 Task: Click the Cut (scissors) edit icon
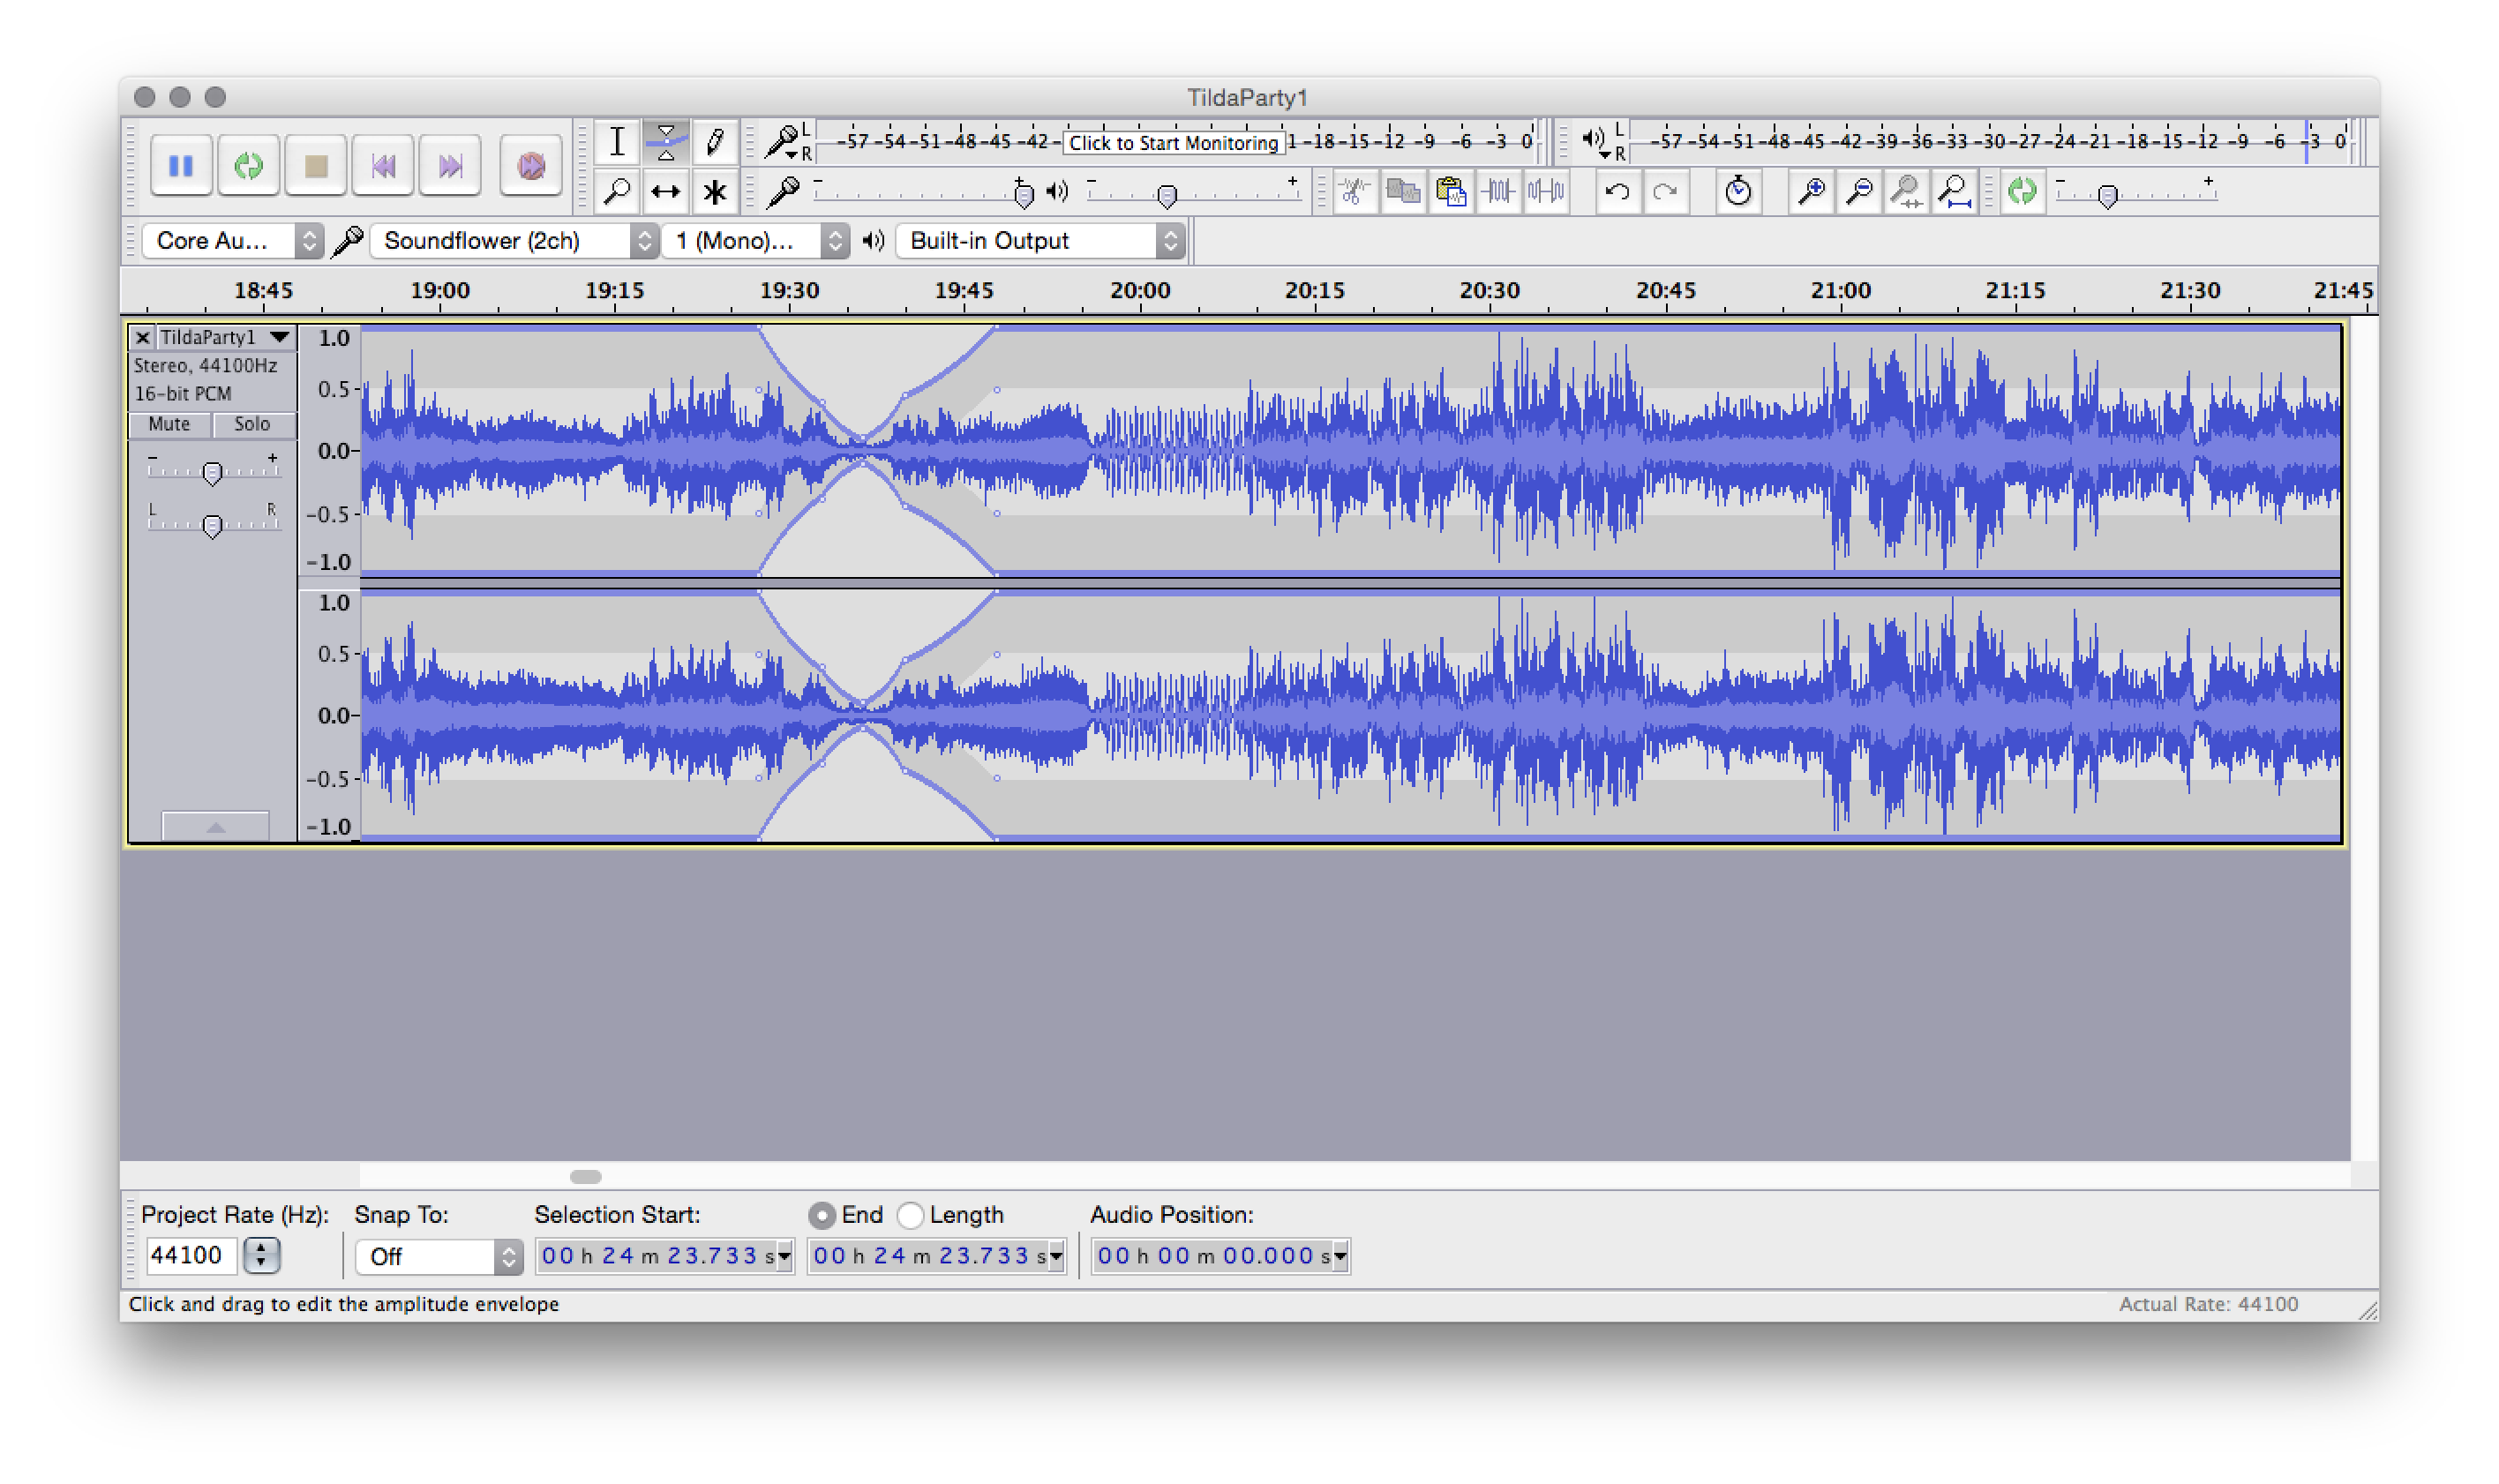1355,190
